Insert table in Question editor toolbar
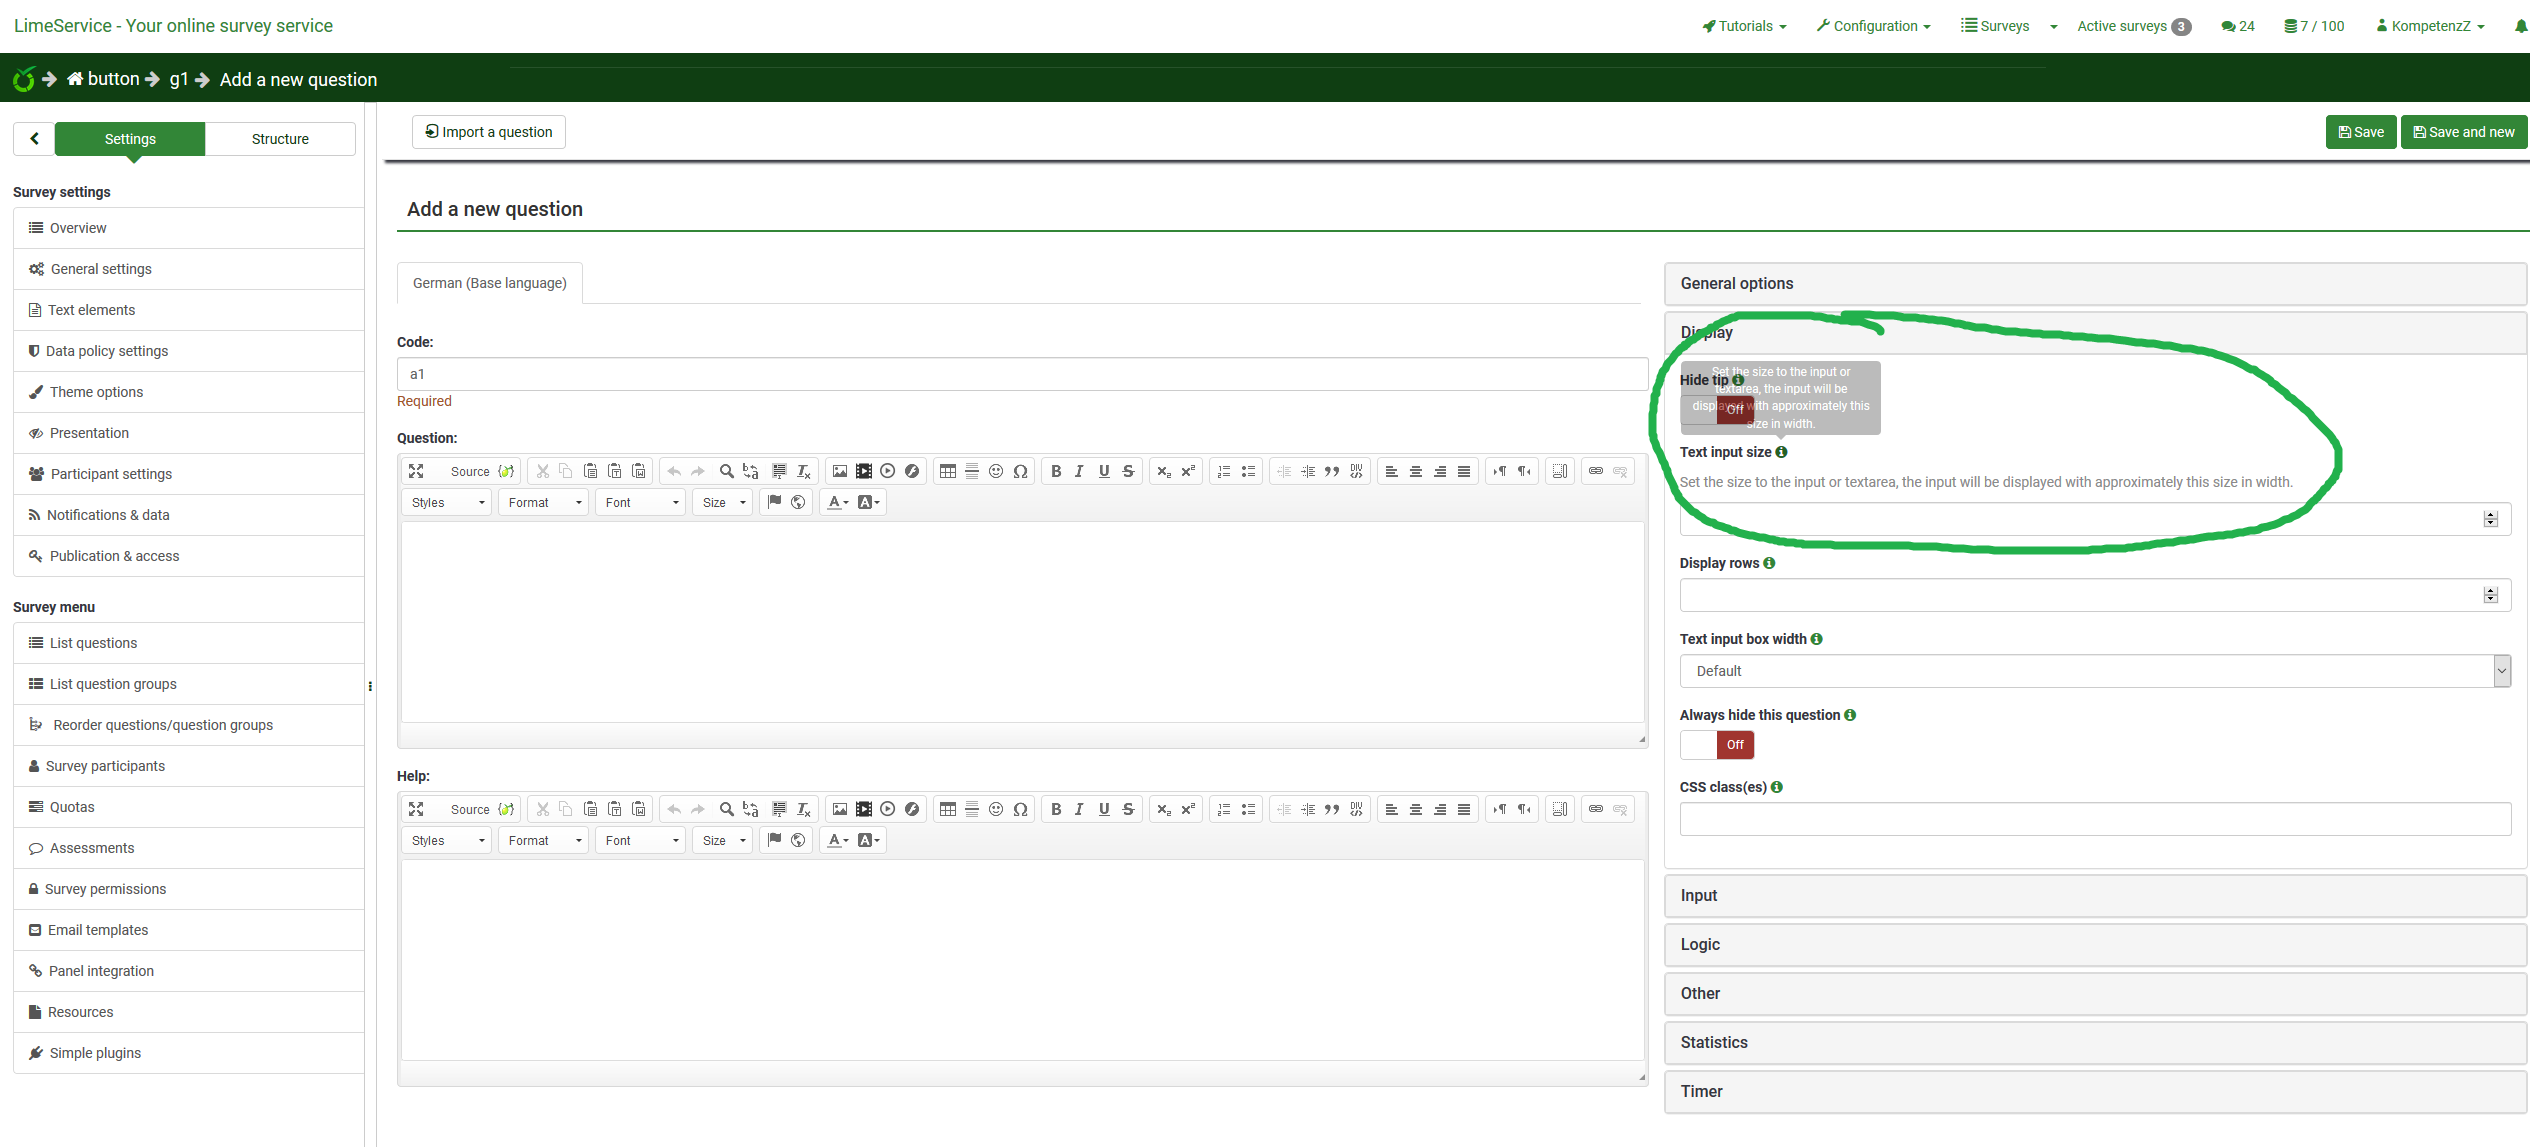 [947, 471]
